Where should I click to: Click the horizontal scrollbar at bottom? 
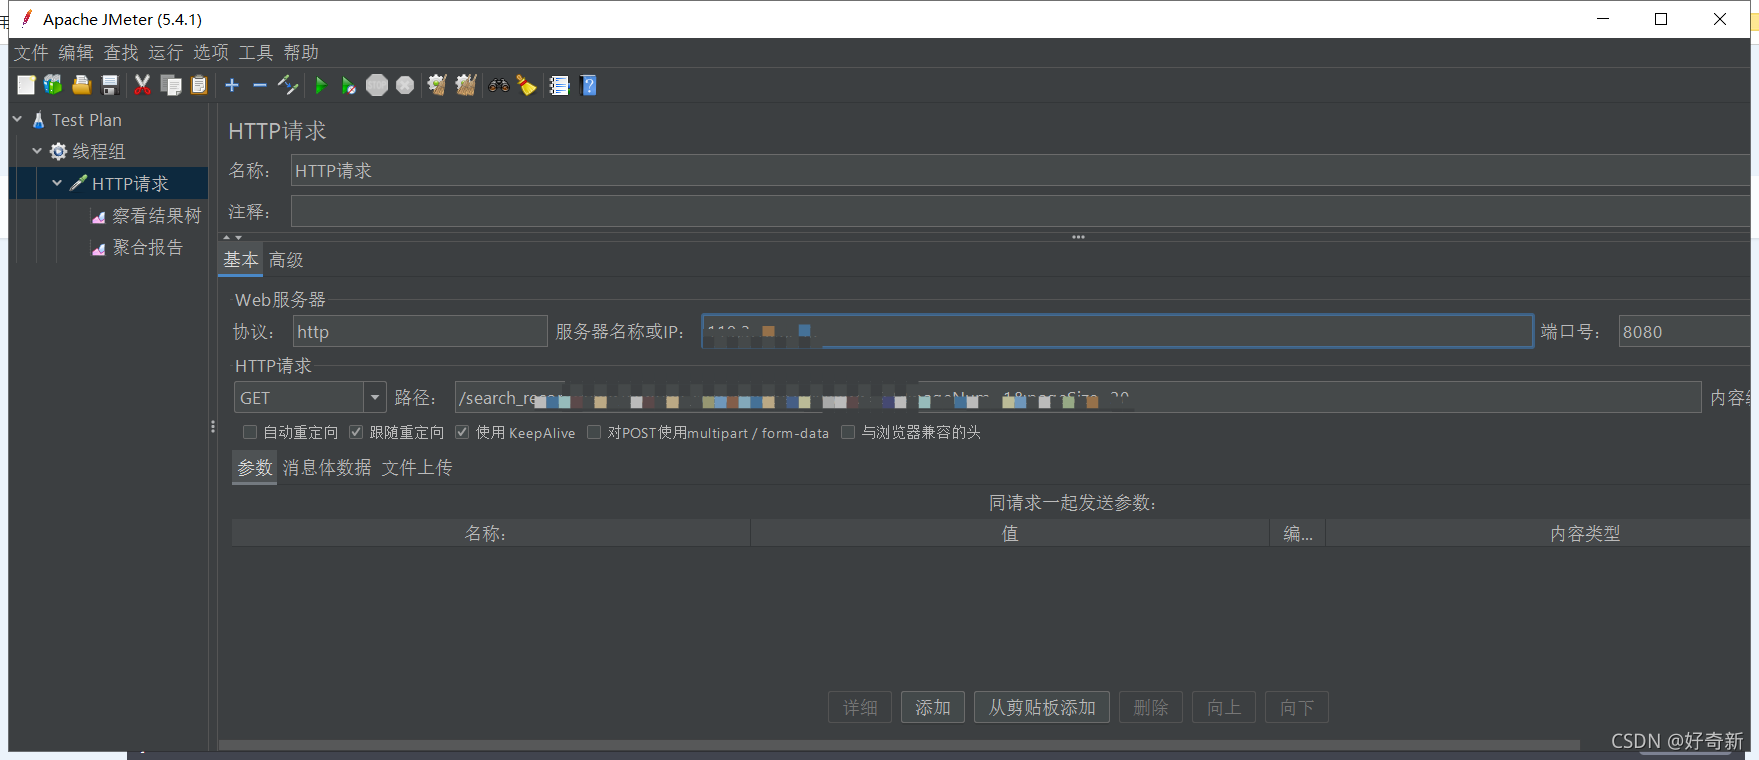pyautogui.click(x=899, y=745)
